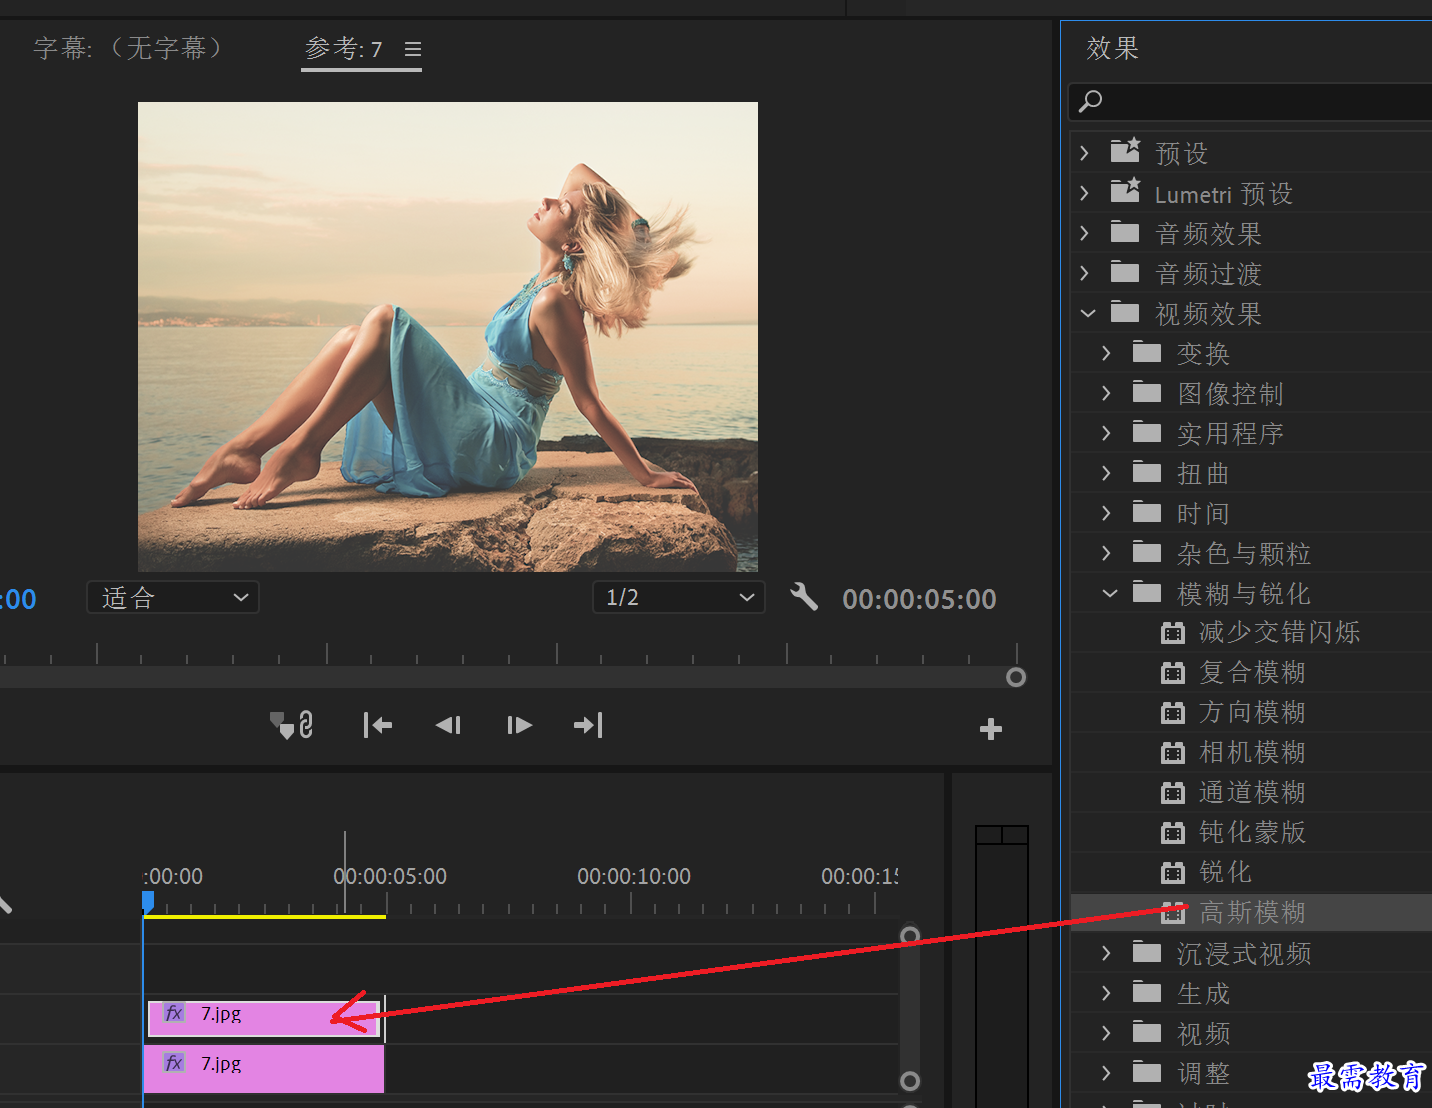The width and height of the screenshot is (1432, 1108).
Task: Click the fx badge on upper 7.jpg clip
Action: click(x=174, y=1013)
